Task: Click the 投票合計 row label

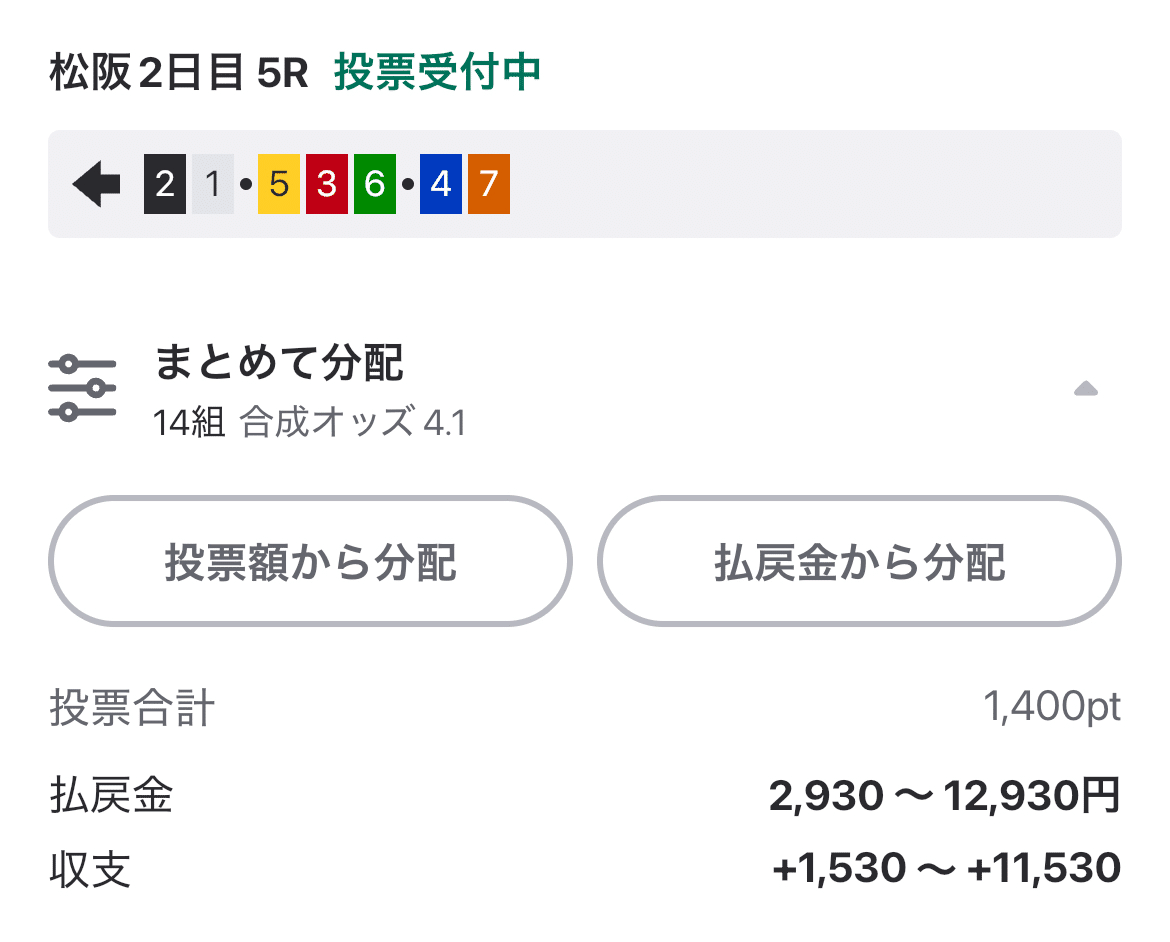Action: coord(131,706)
